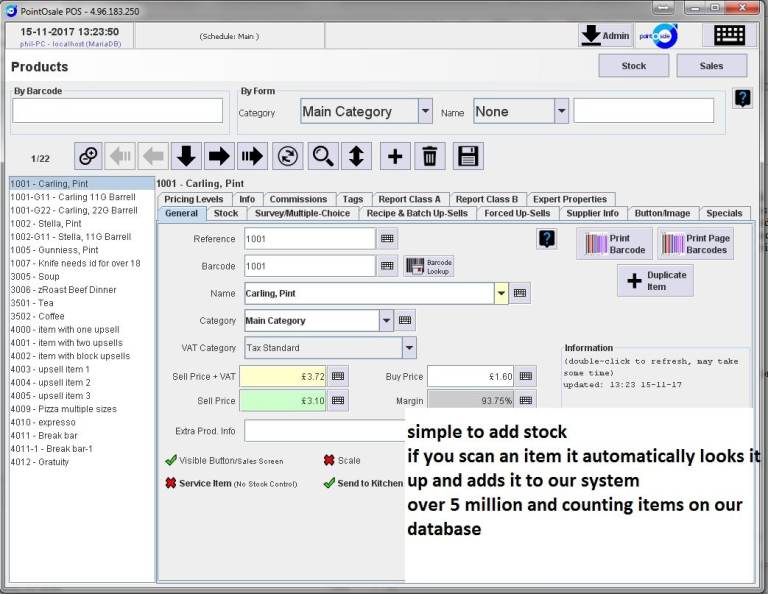Click the refresh circular arrows icon
The height and width of the screenshot is (594, 768).
(x=287, y=156)
